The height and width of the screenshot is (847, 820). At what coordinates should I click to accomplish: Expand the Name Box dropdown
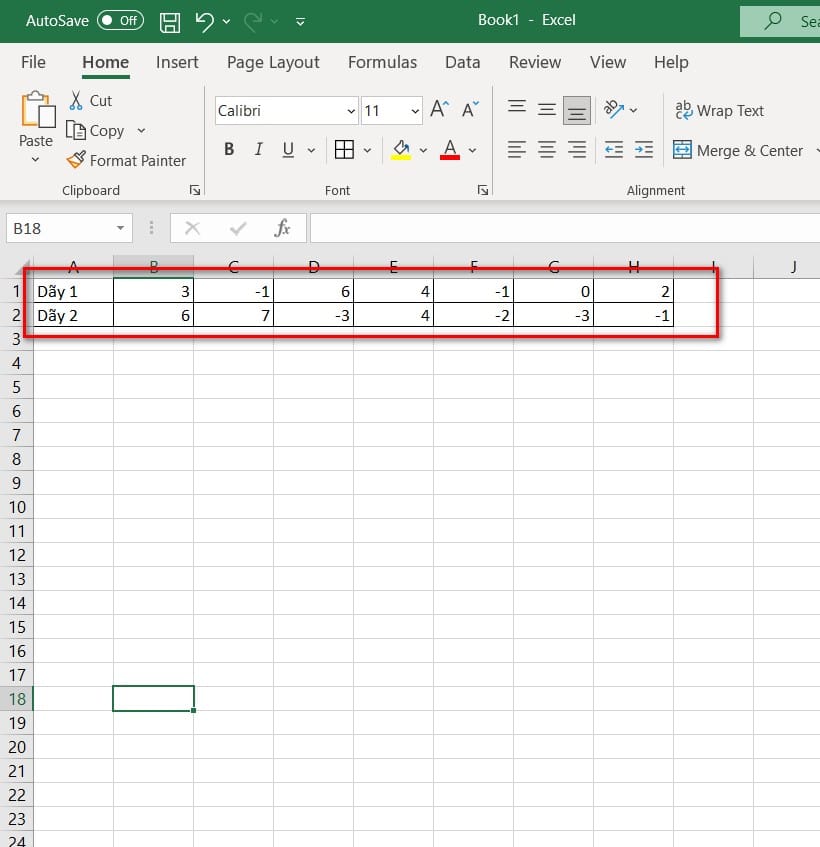[121, 228]
